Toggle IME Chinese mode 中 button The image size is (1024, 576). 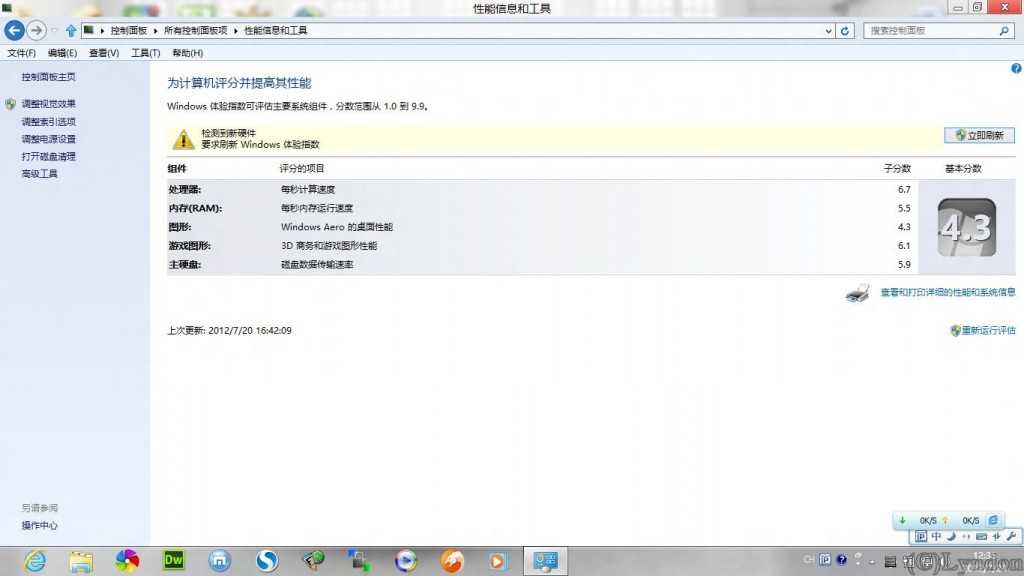pos(936,536)
